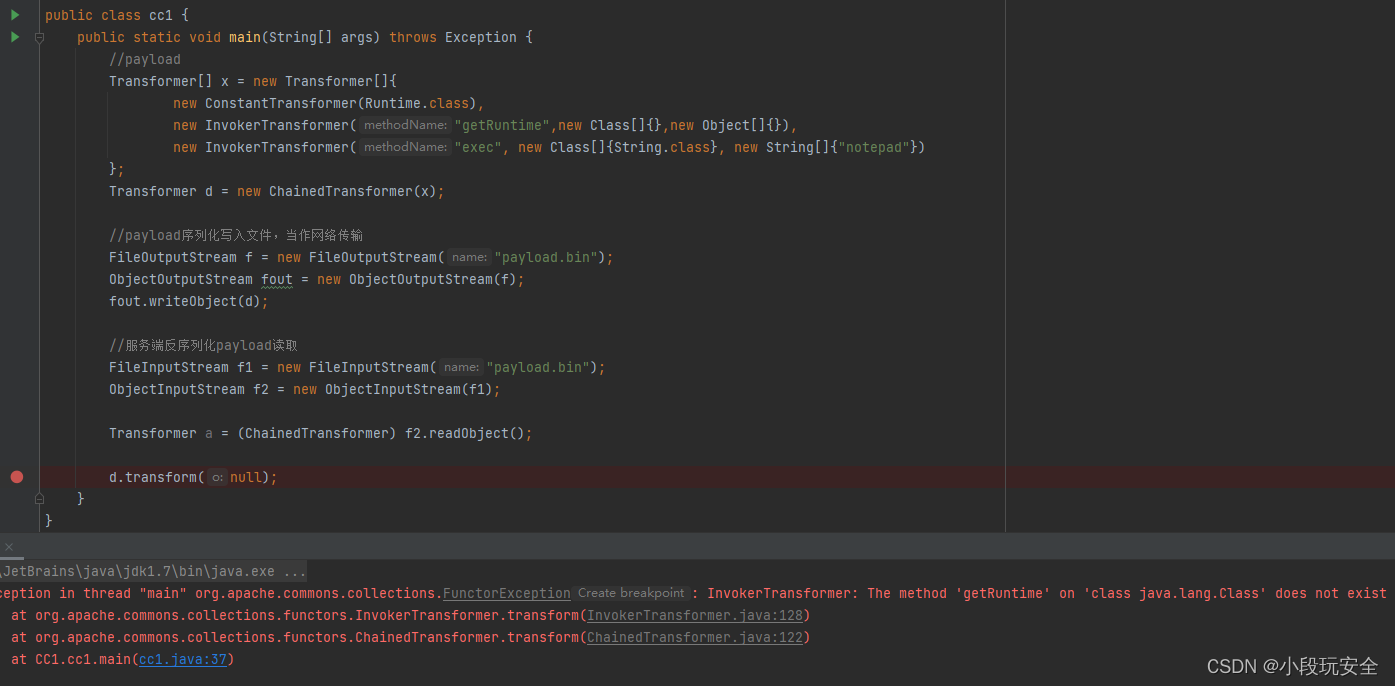Click the server deserialization comment line
This screenshot has height=686, width=1395.
pos(203,345)
